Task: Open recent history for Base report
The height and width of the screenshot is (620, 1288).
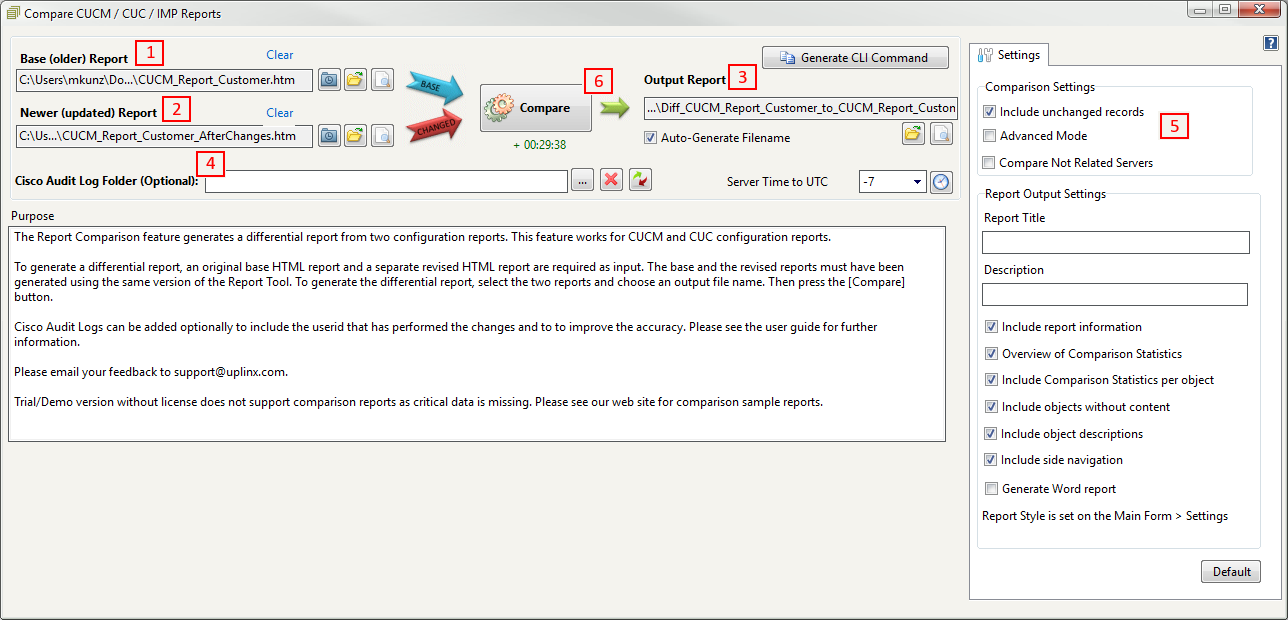Action: [330, 80]
